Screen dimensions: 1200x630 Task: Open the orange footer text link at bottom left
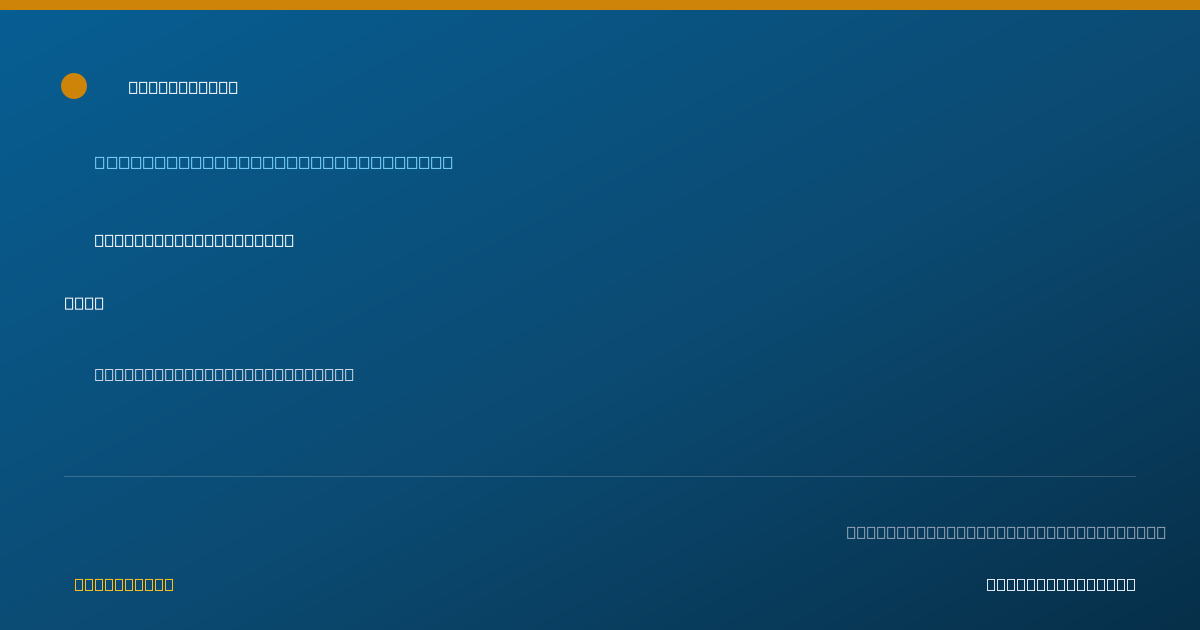(x=124, y=584)
